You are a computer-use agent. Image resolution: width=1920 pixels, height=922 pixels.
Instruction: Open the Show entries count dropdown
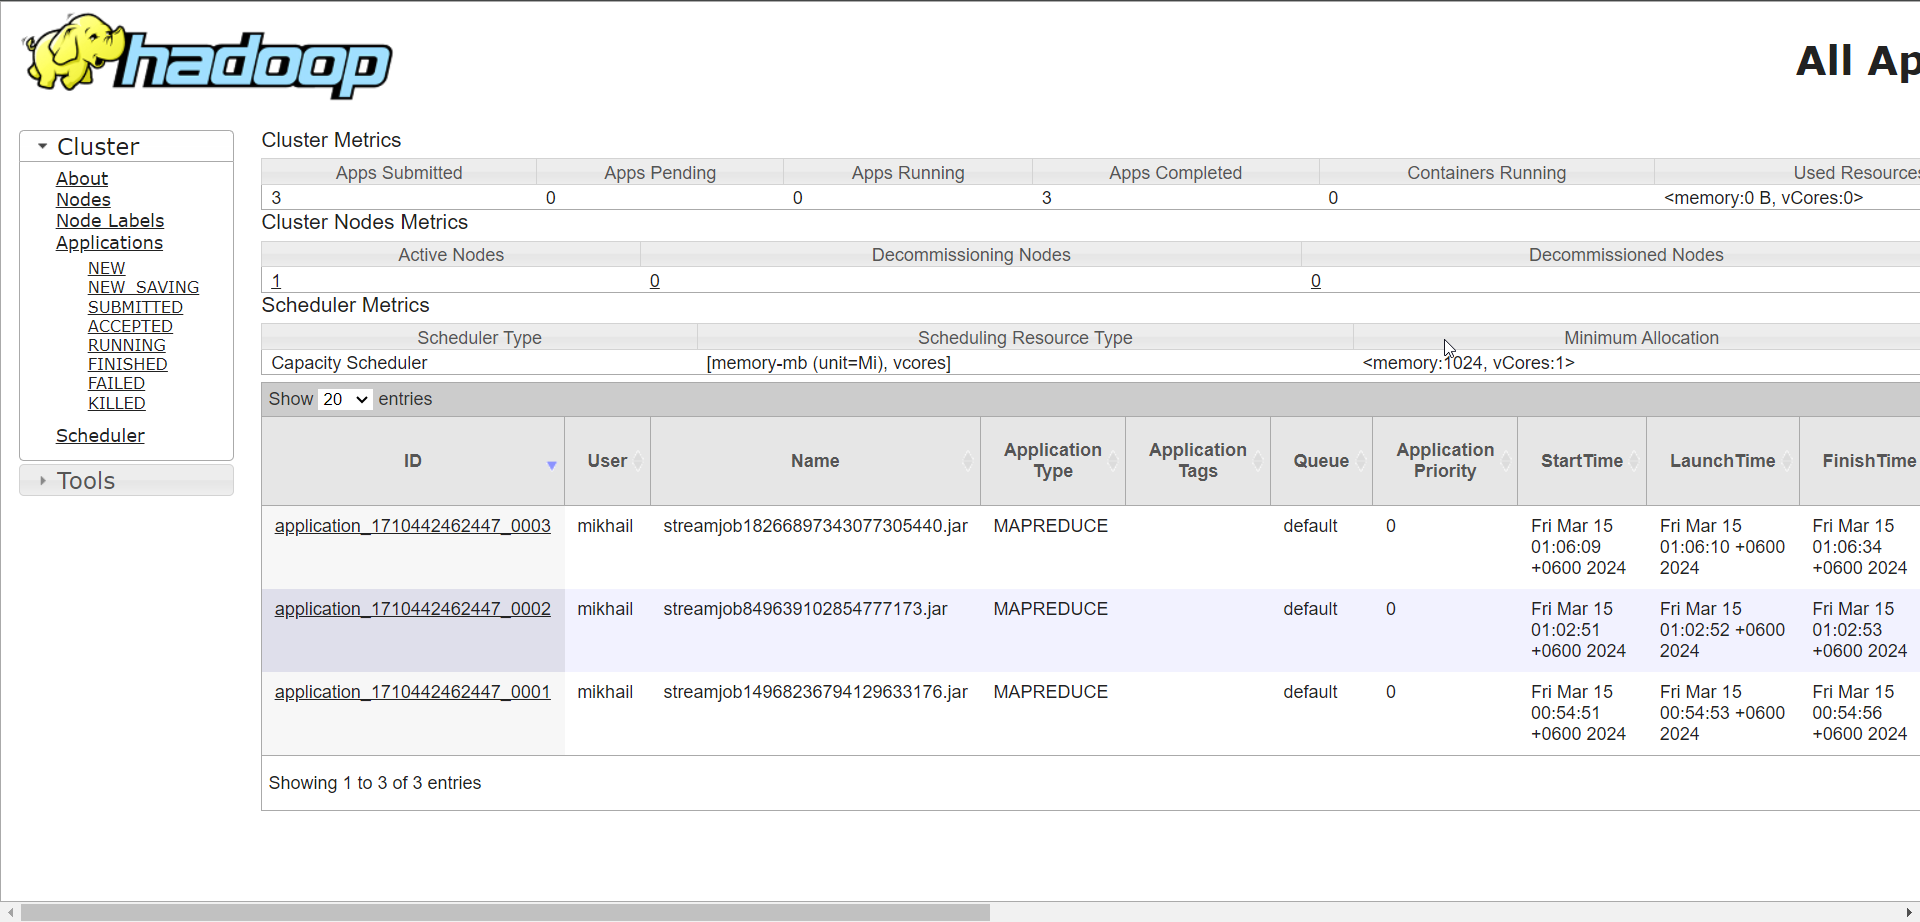tap(345, 399)
